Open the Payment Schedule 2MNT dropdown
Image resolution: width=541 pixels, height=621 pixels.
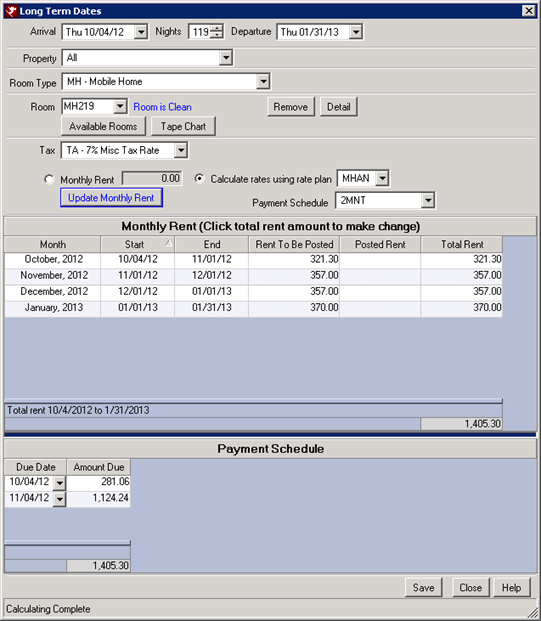pos(427,200)
